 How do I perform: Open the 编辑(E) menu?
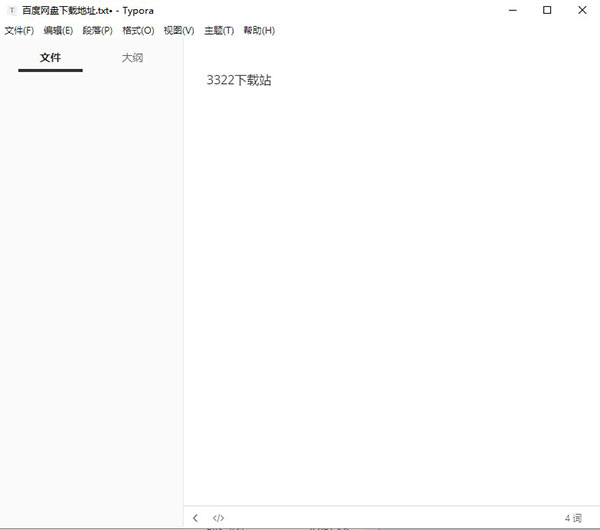click(58, 31)
